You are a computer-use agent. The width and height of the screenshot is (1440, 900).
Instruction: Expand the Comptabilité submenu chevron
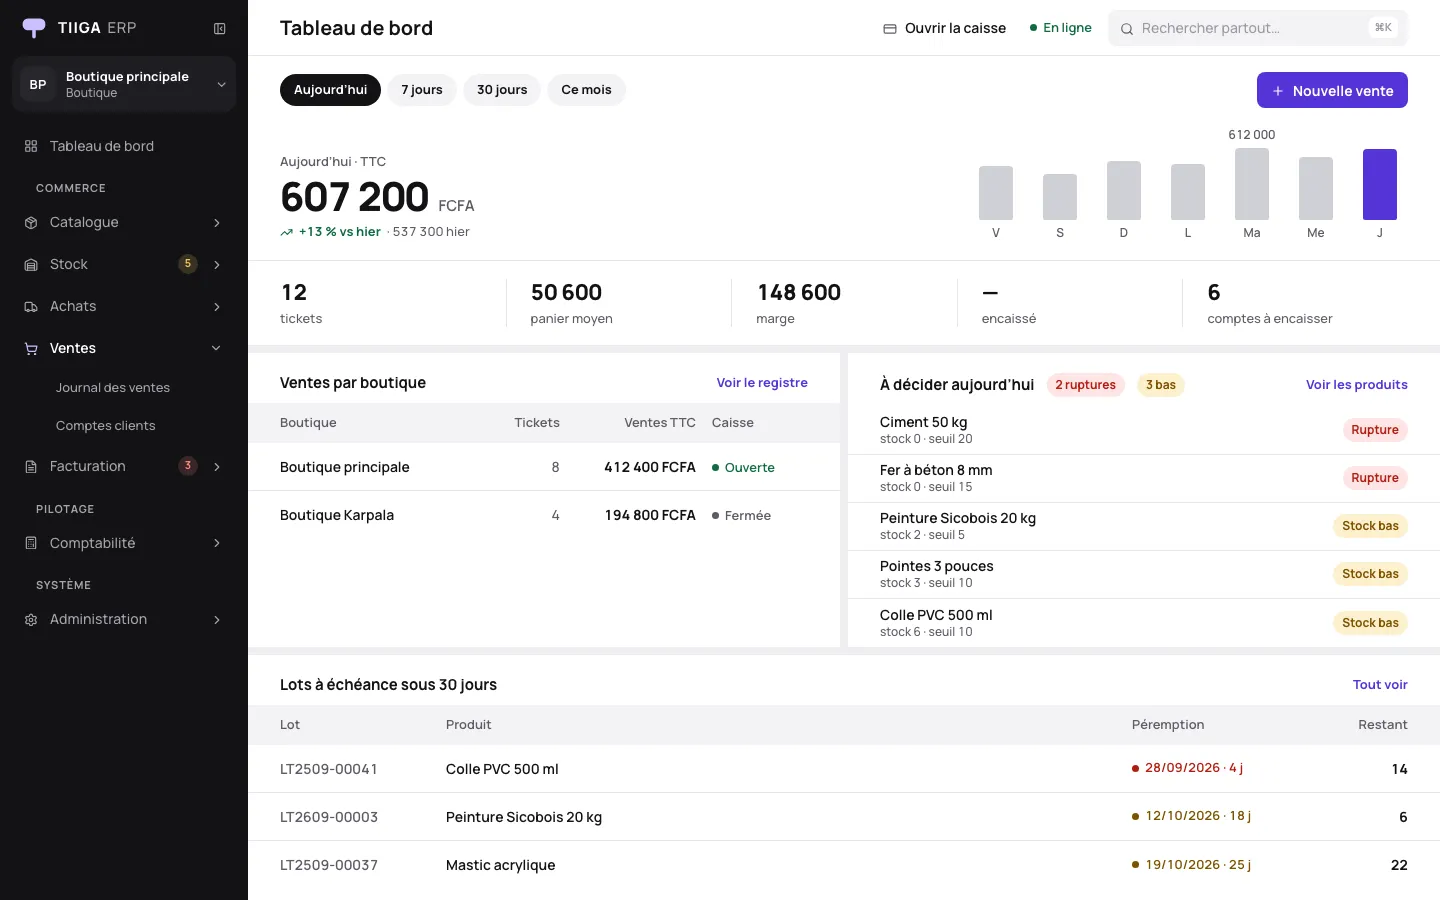[x=217, y=543]
